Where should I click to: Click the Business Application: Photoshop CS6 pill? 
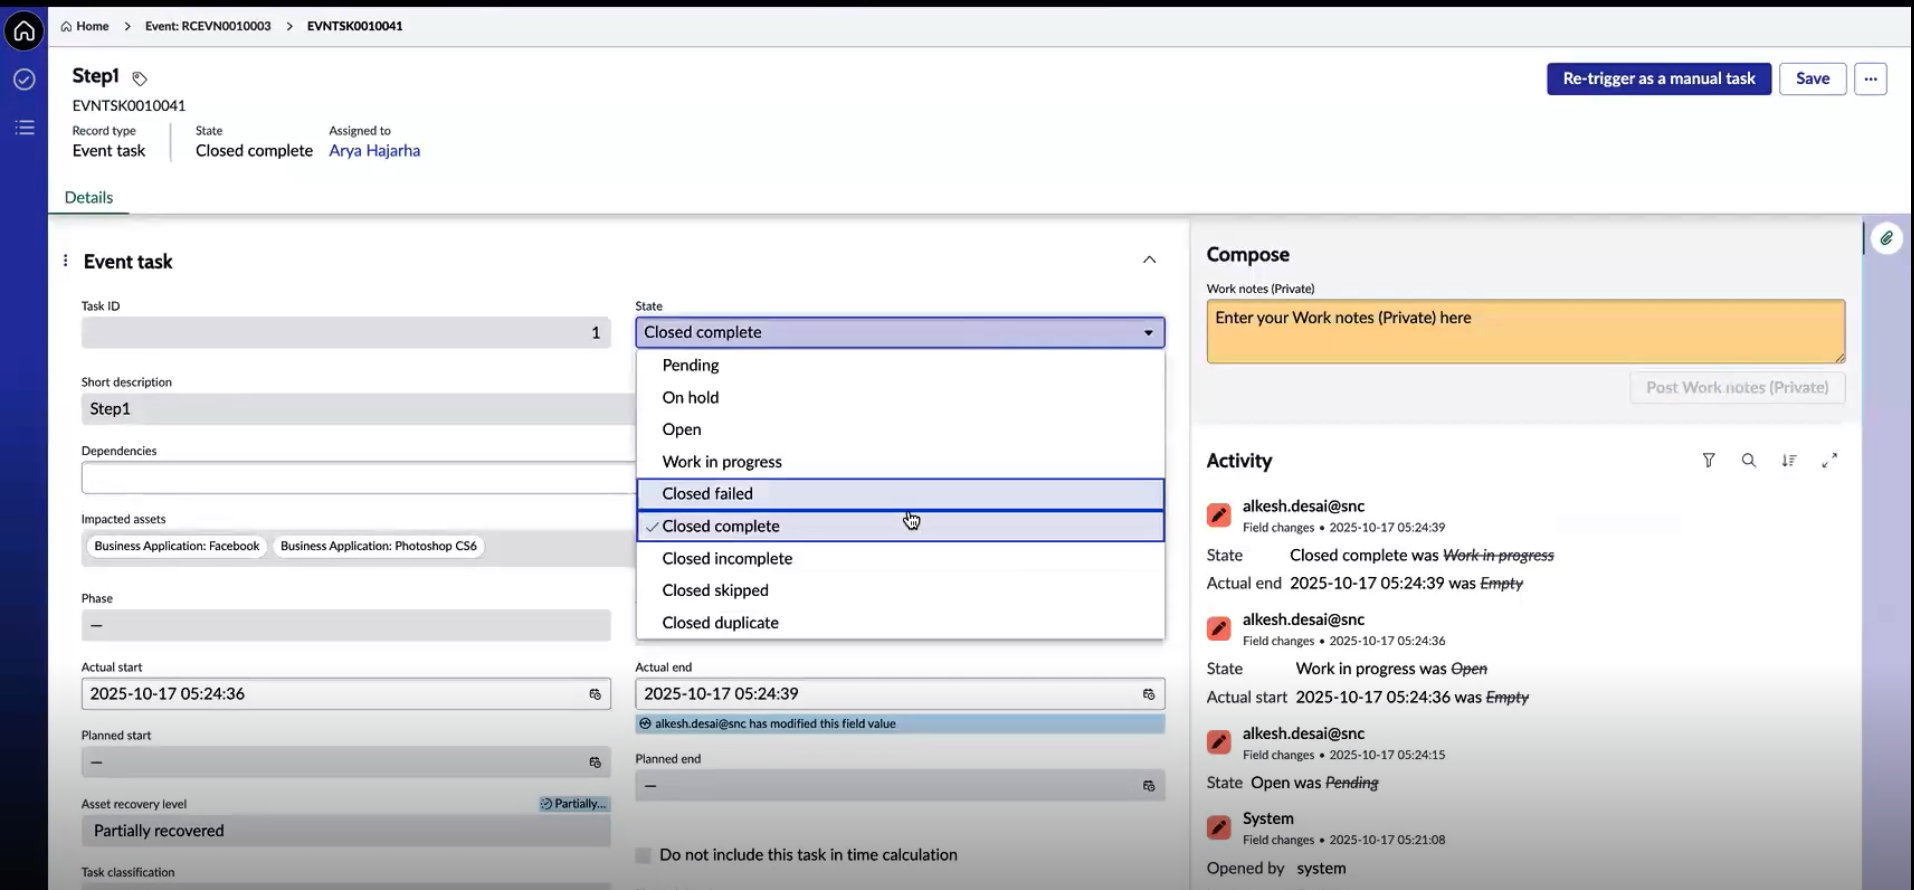pyautogui.click(x=378, y=546)
